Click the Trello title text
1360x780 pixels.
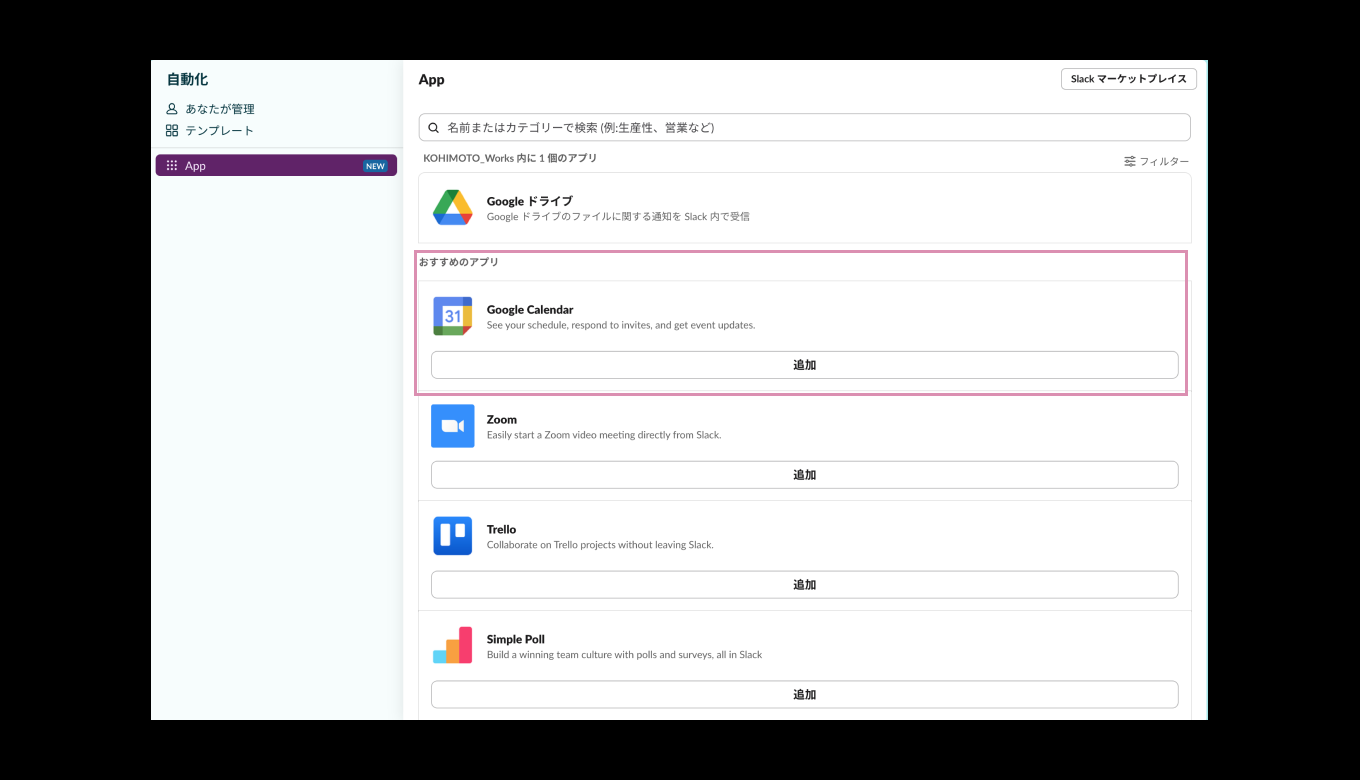point(501,530)
